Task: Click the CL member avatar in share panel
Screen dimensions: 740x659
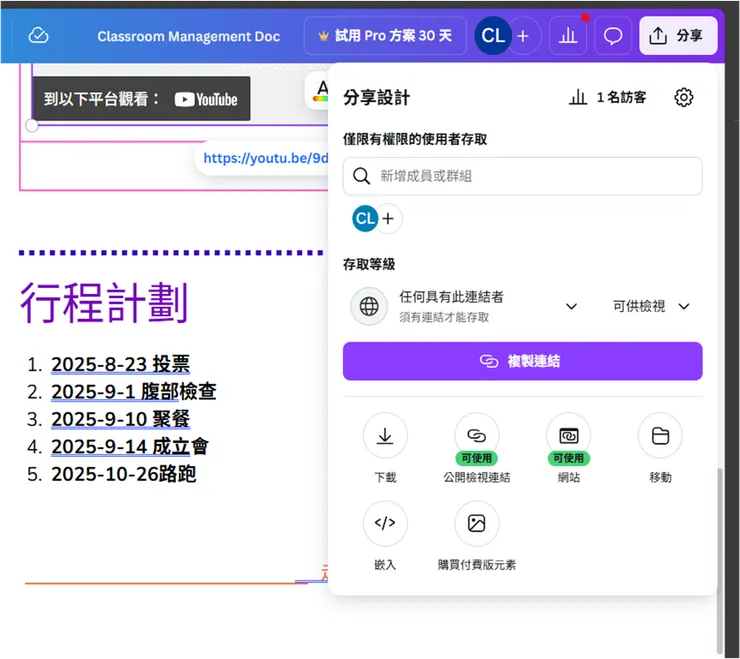Action: pos(365,219)
